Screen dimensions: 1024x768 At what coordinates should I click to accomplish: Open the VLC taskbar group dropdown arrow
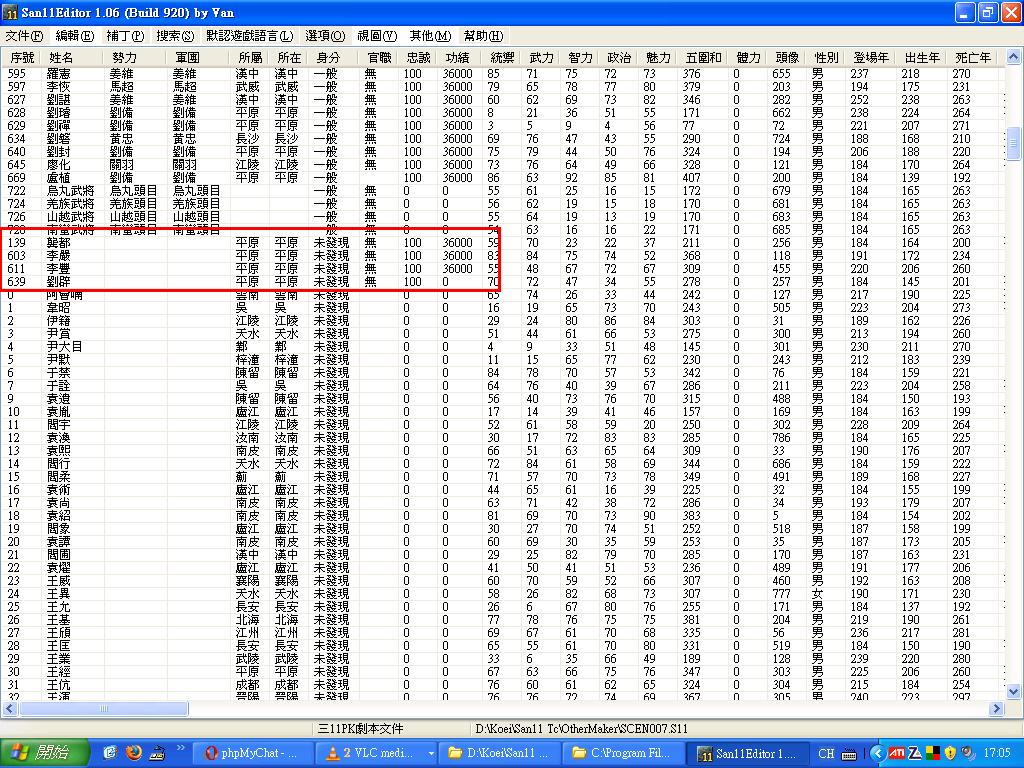coord(431,753)
